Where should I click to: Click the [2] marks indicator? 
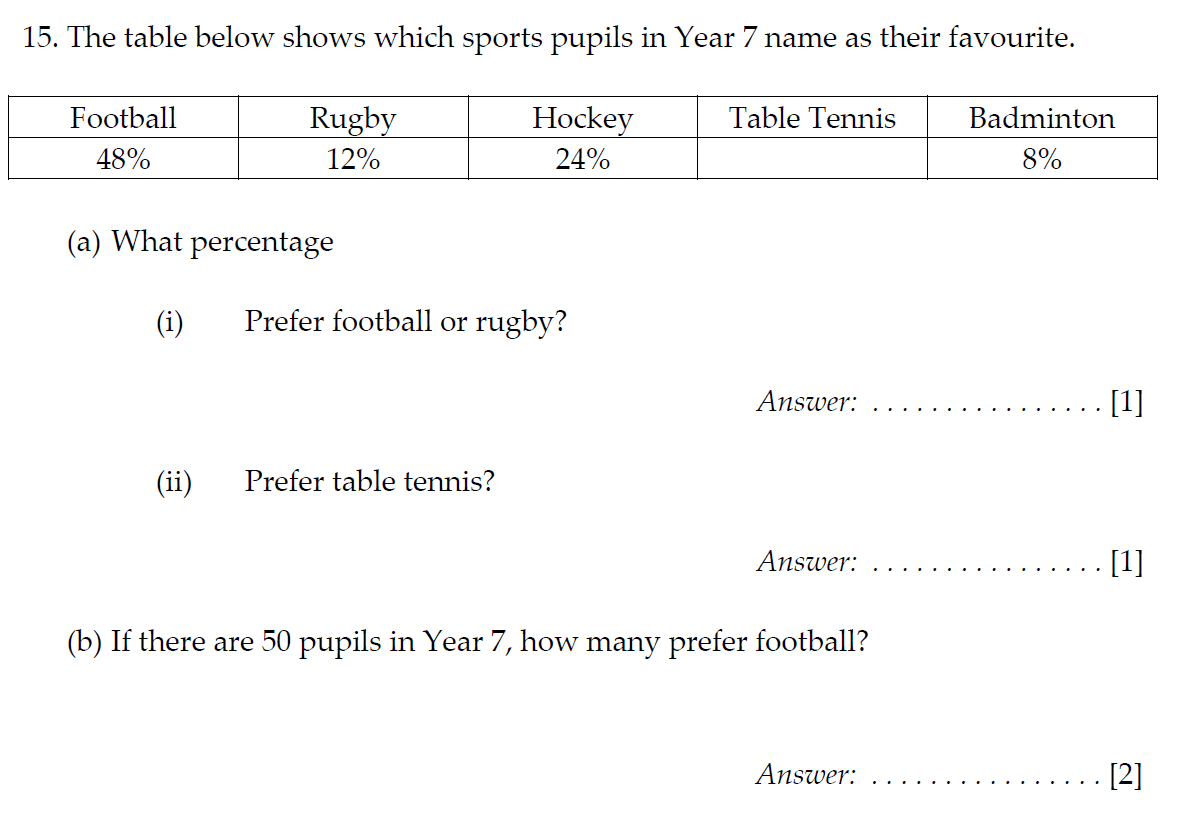point(1126,774)
